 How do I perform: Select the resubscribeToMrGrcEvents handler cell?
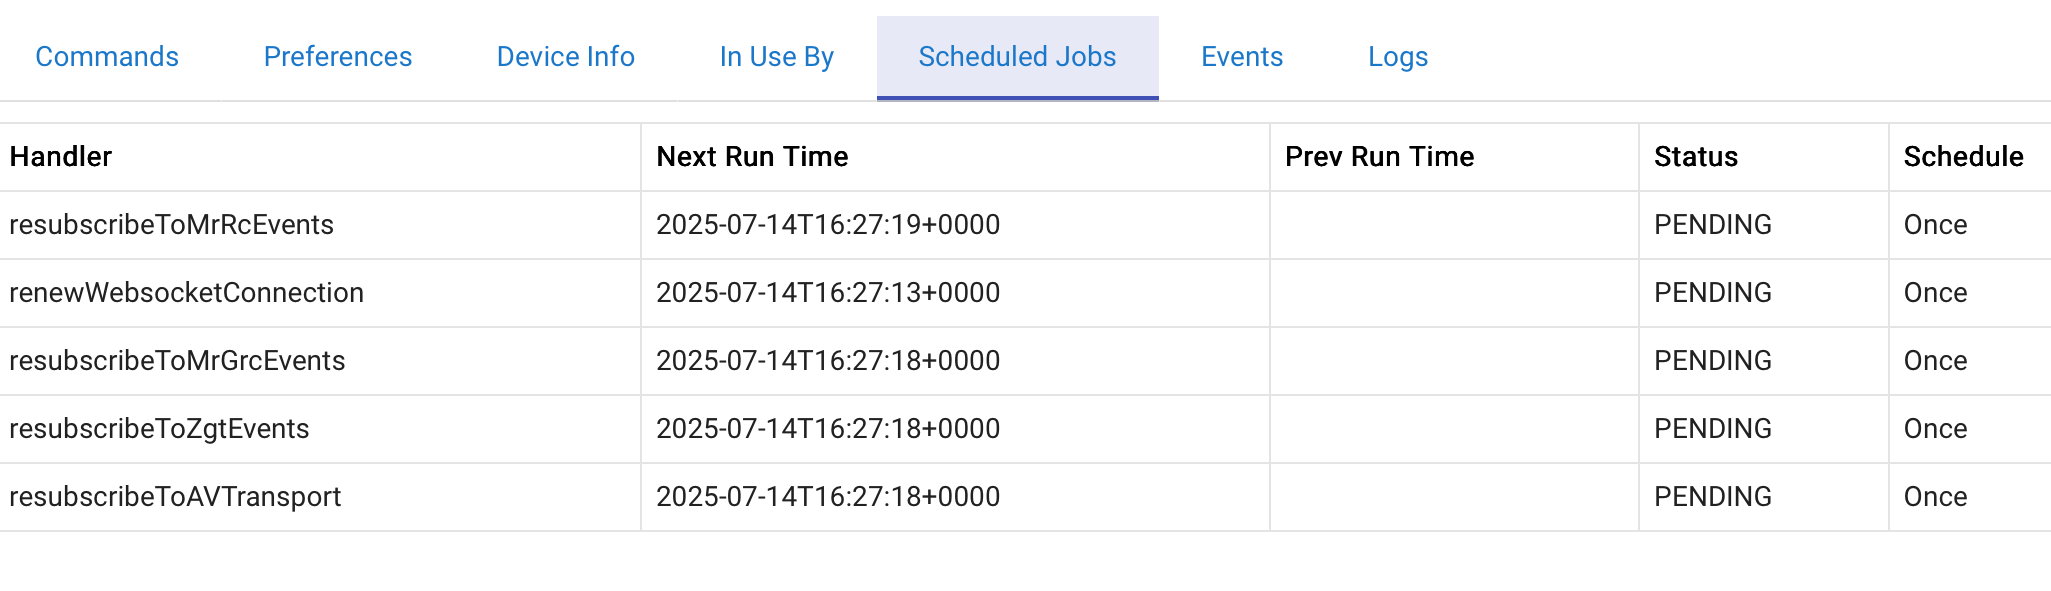pyautogui.click(x=177, y=361)
